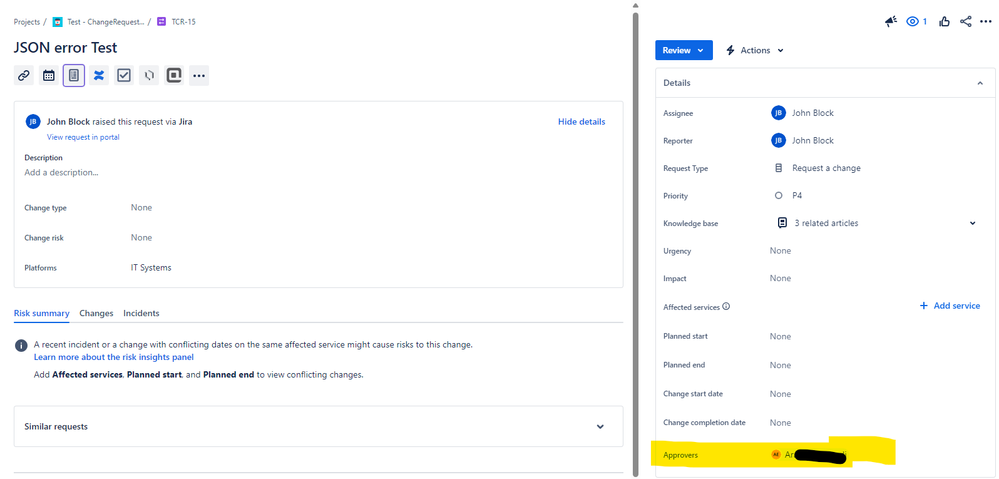Click the Change risk None value
The width and height of the screenshot is (999, 479).
(x=141, y=238)
